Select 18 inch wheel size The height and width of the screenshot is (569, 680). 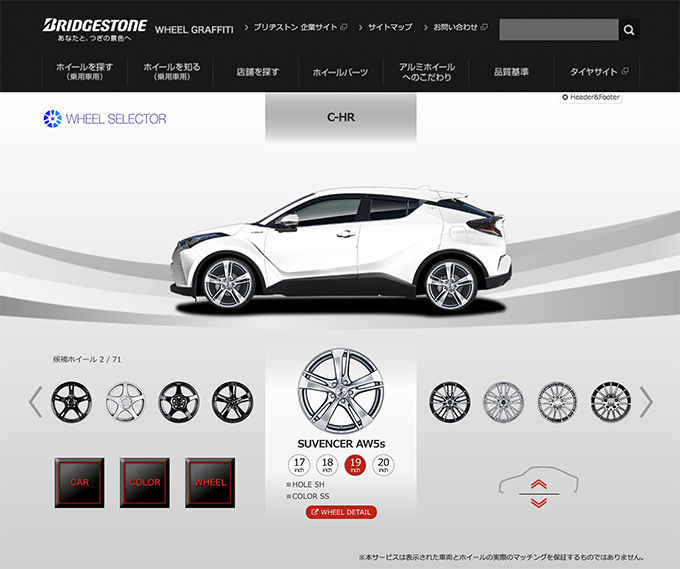pyautogui.click(x=327, y=465)
